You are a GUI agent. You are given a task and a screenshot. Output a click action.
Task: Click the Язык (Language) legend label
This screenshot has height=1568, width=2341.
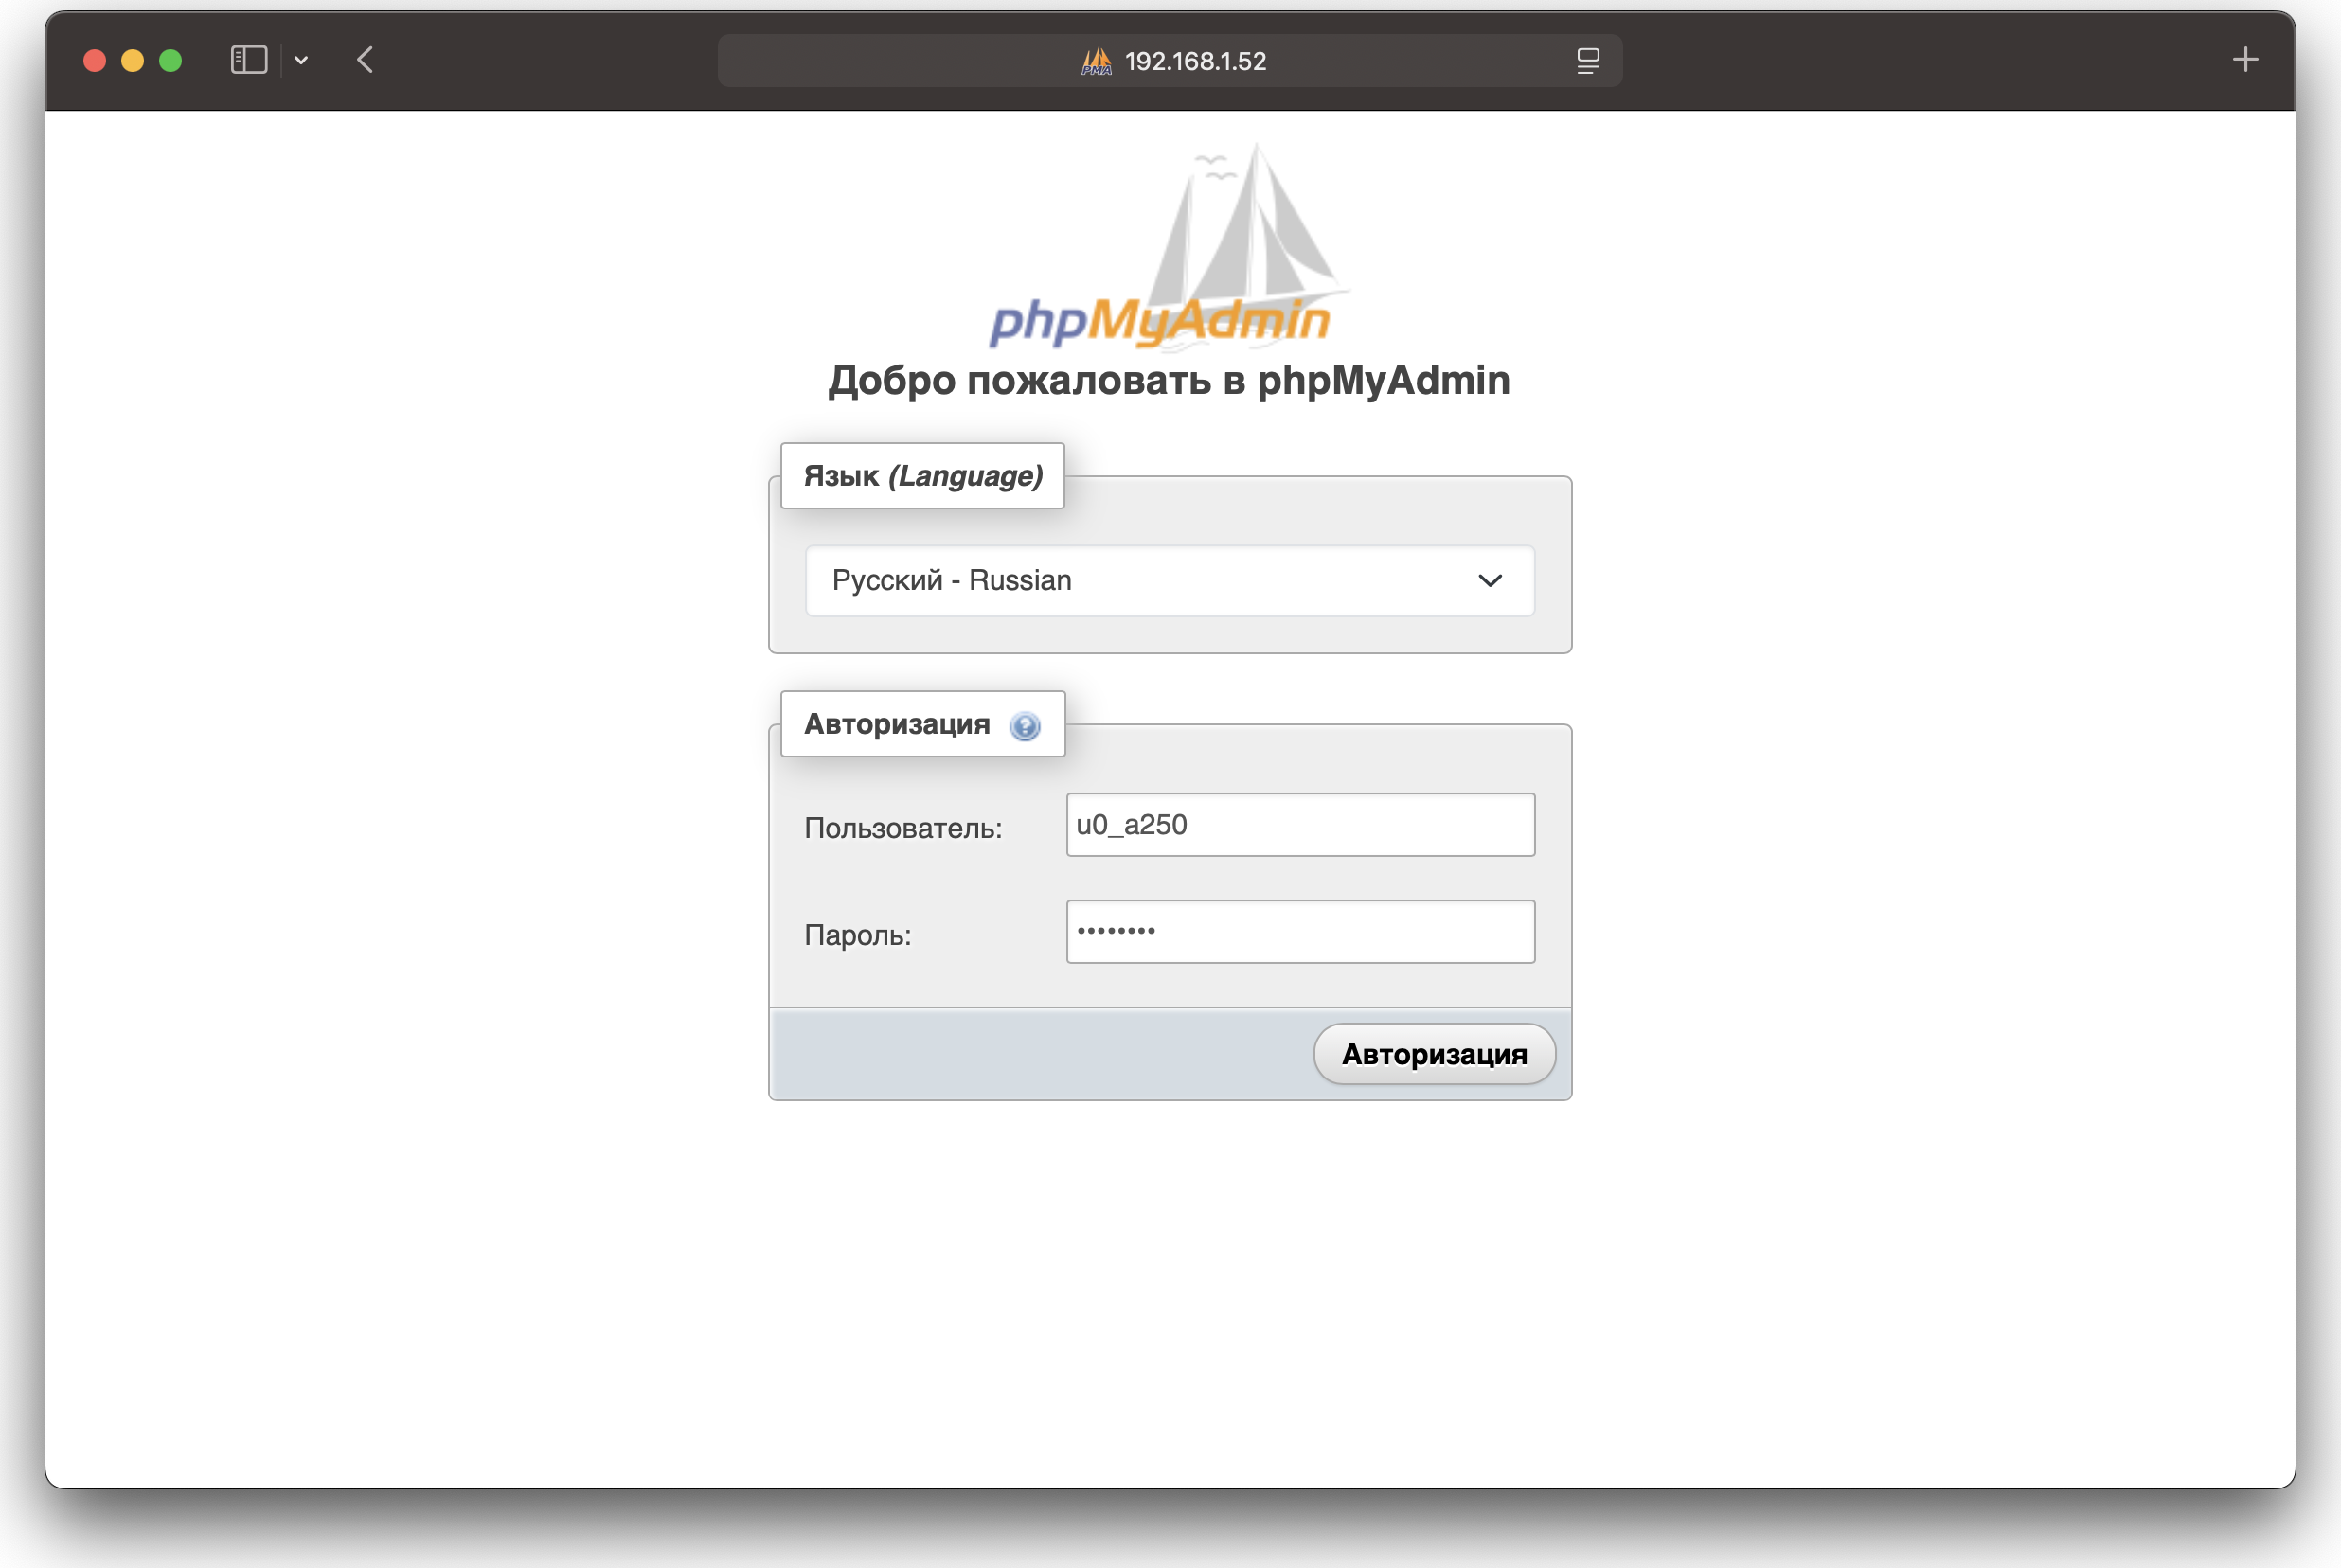pyautogui.click(x=922, y=476)
